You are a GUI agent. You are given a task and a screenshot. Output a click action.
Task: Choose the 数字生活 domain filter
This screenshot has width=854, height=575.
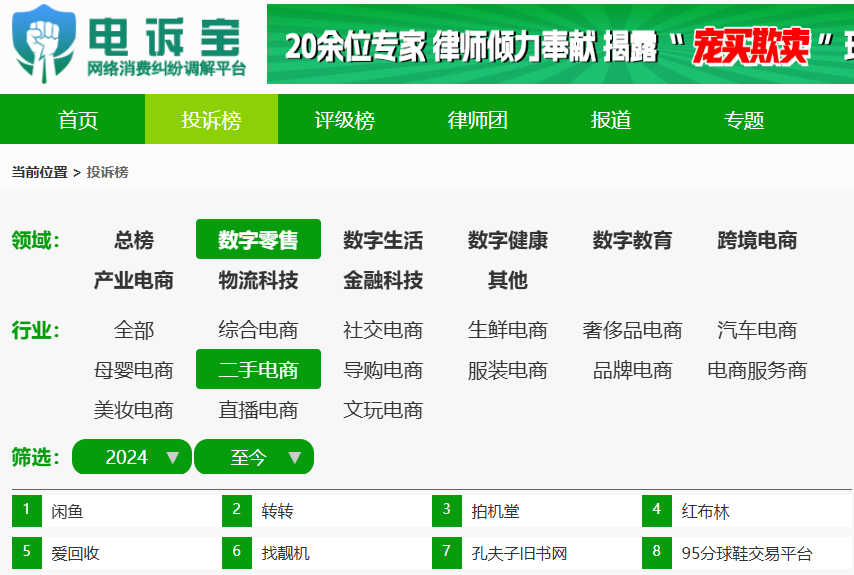tap(383, 240)
